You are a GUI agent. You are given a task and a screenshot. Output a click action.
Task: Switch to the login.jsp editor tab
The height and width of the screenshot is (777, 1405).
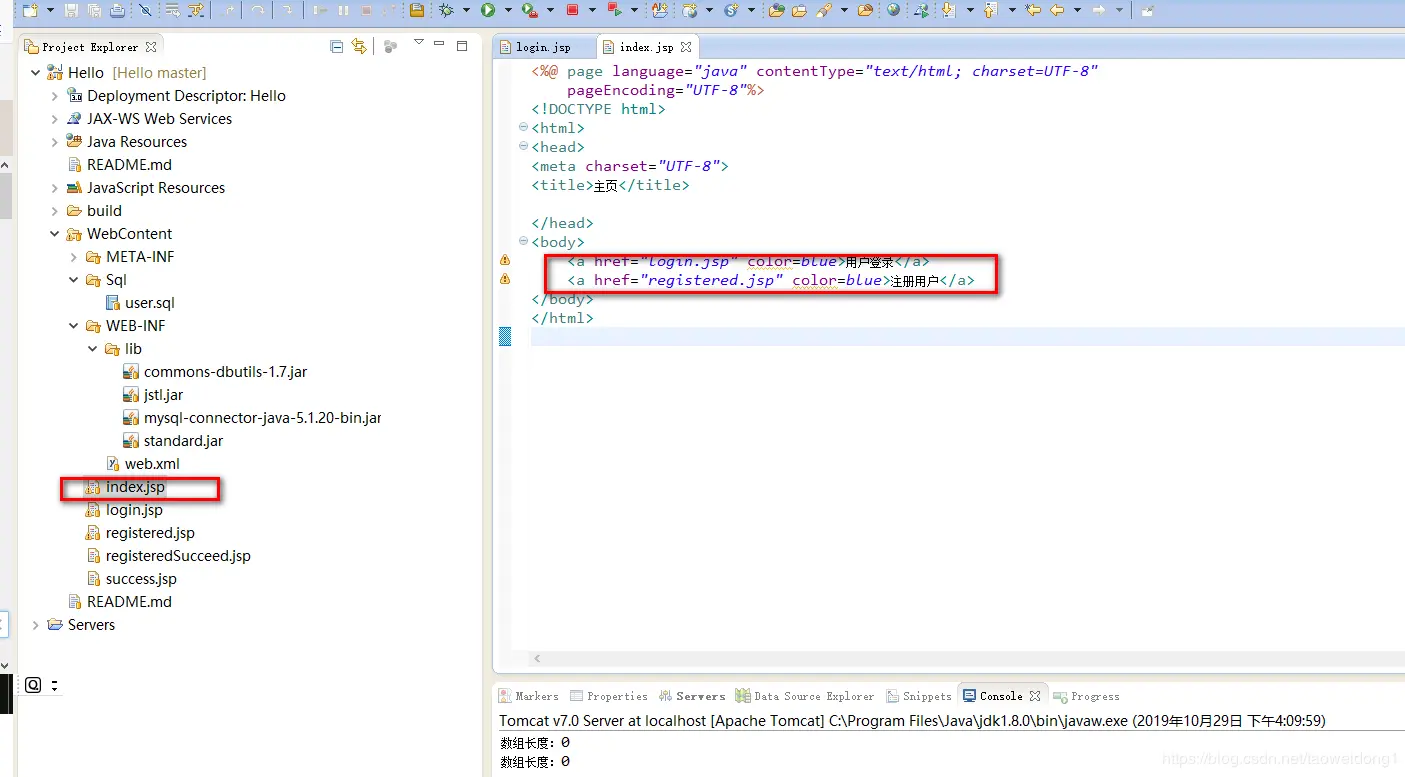[x=543, y=47]
